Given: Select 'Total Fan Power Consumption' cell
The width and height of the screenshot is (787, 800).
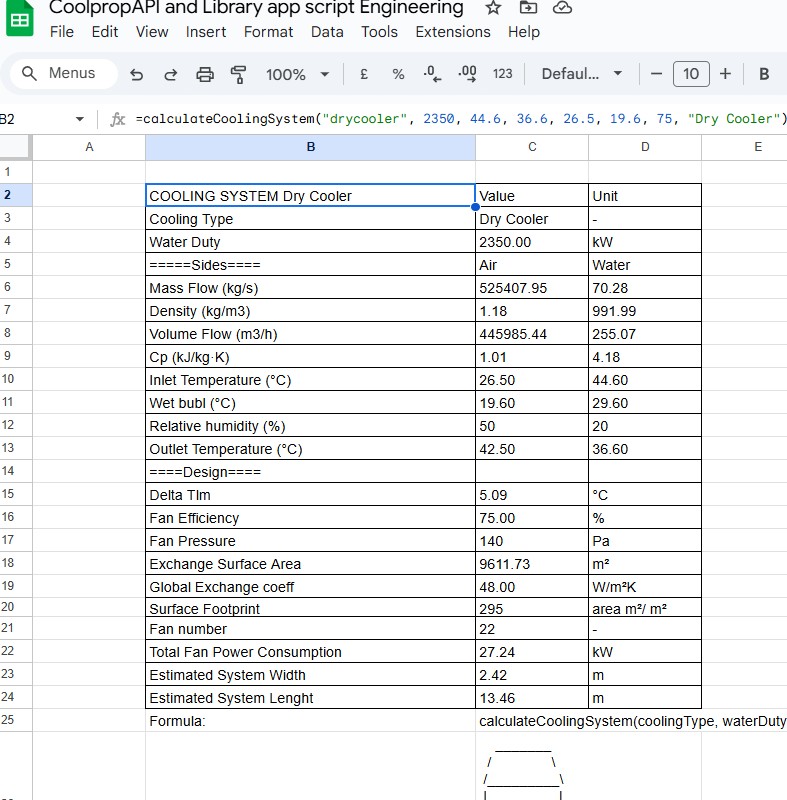Looking at the screenshot, I should pos(310,652).
